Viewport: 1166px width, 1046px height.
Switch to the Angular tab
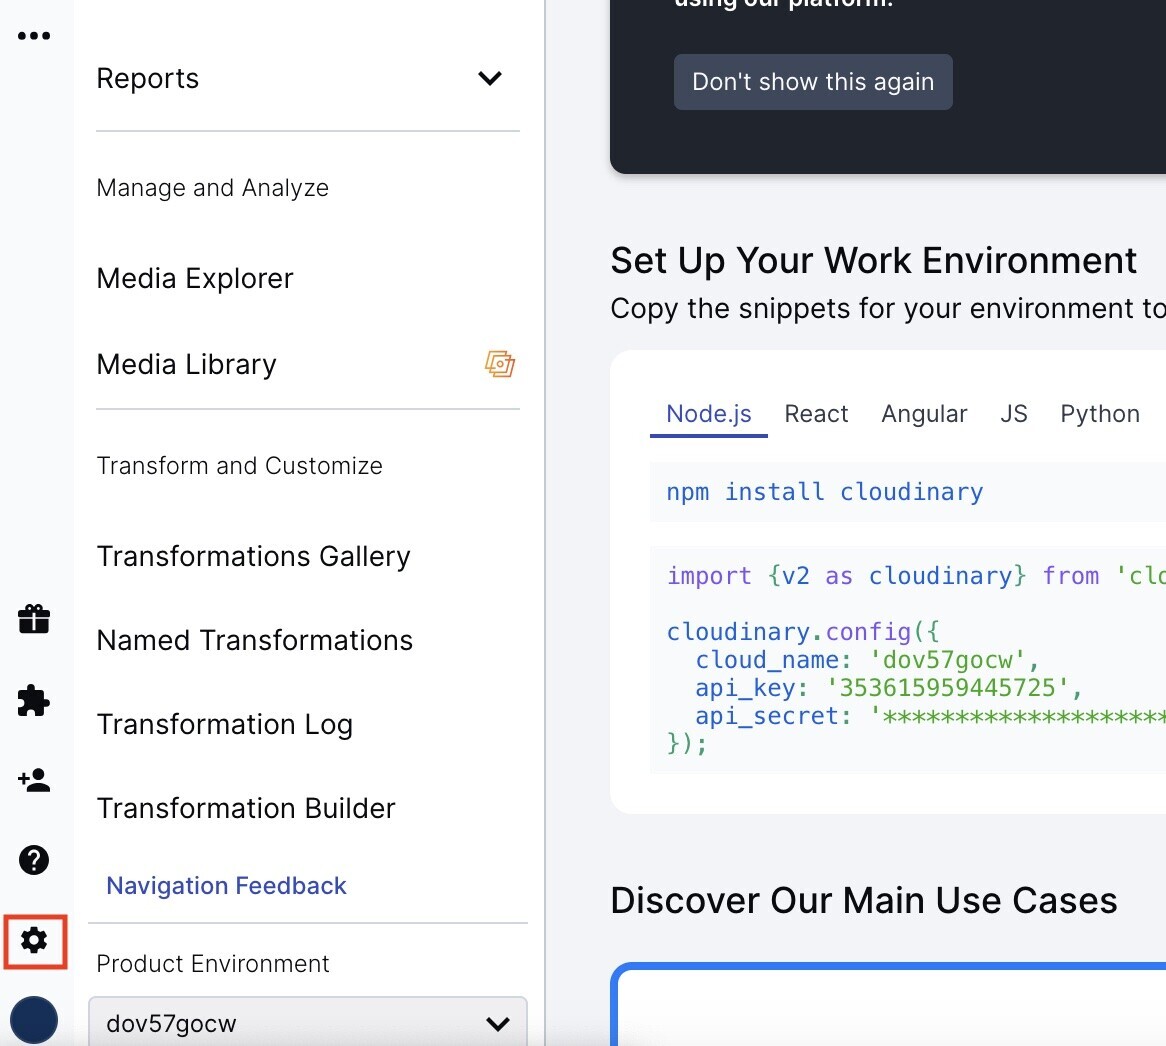(924, 413)
